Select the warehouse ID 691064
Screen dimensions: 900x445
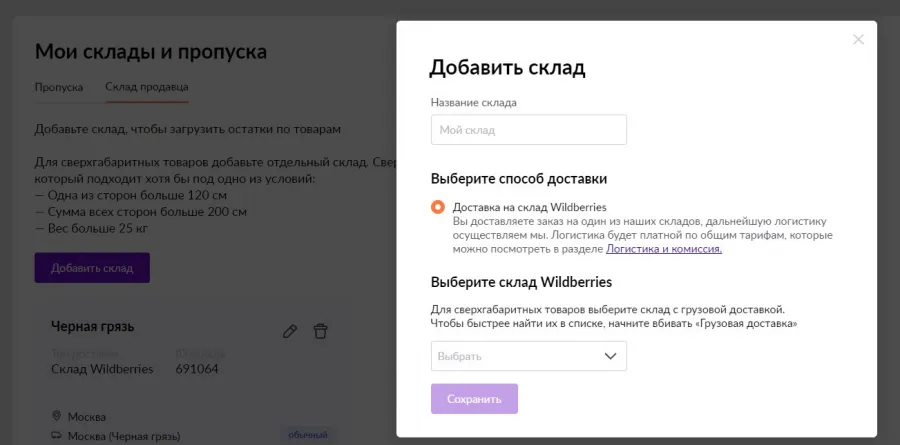coord(197,369)
